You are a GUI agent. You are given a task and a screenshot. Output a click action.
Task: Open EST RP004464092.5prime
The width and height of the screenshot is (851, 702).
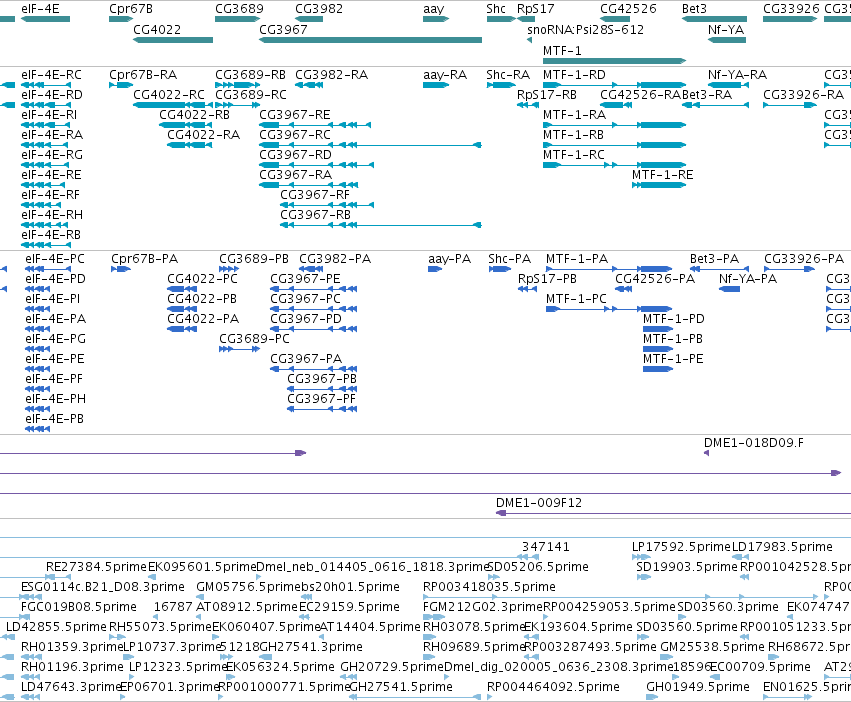pos(553,687)
